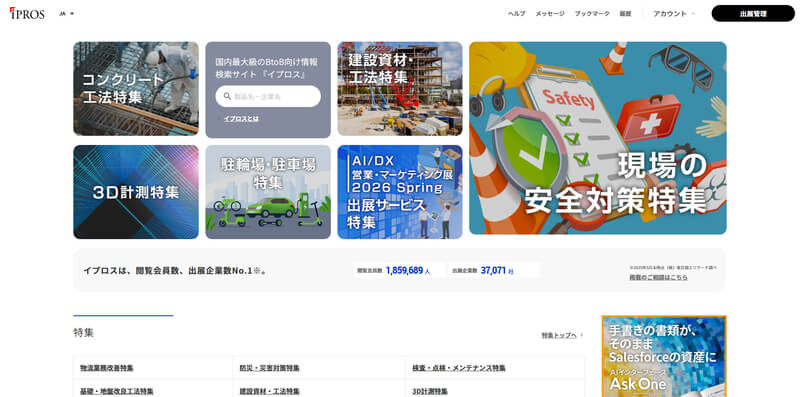The width and height of the screenshot is (800, 397).
Task: Click the search magnifier icon
Action: click(x=227, y=96)
